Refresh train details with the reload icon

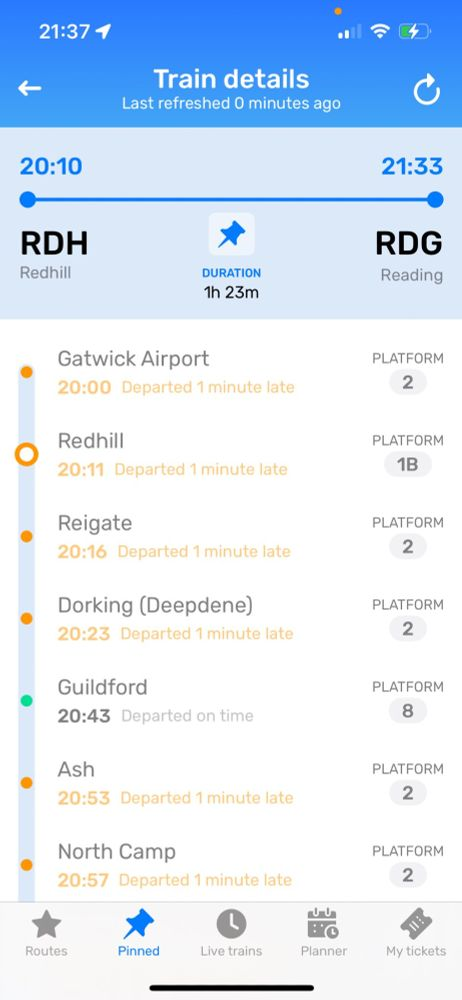426,90
